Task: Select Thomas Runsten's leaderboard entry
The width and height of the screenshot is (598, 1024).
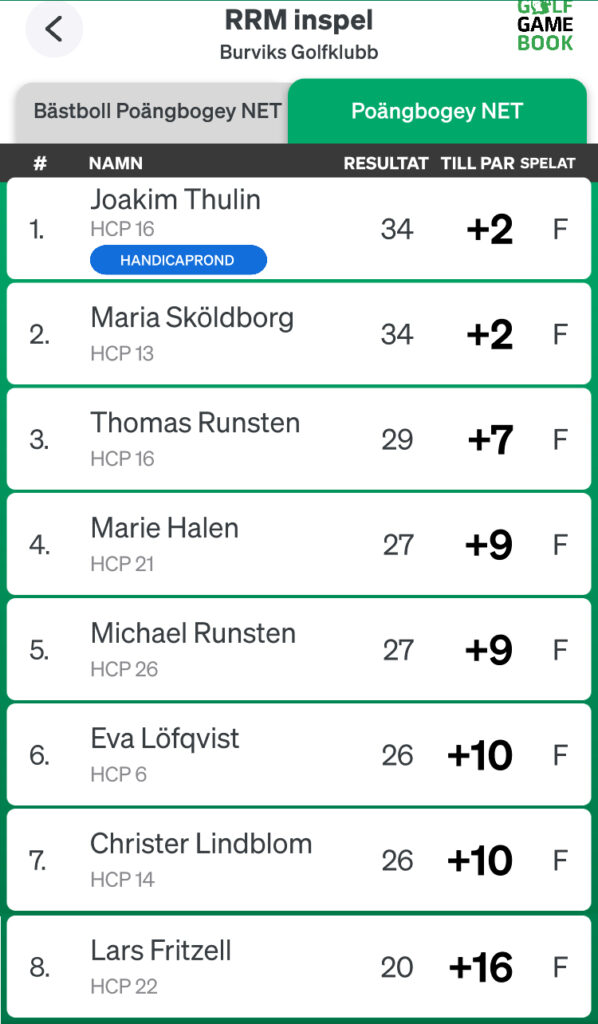Action: point(299,439)
